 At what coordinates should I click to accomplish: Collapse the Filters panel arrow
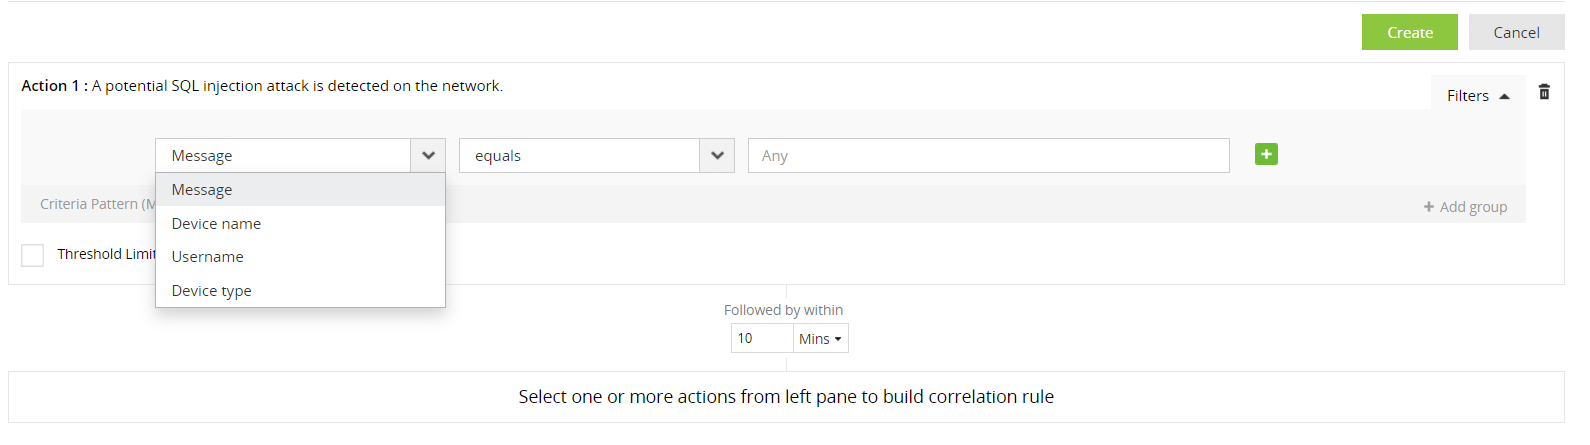(1504, 96)
